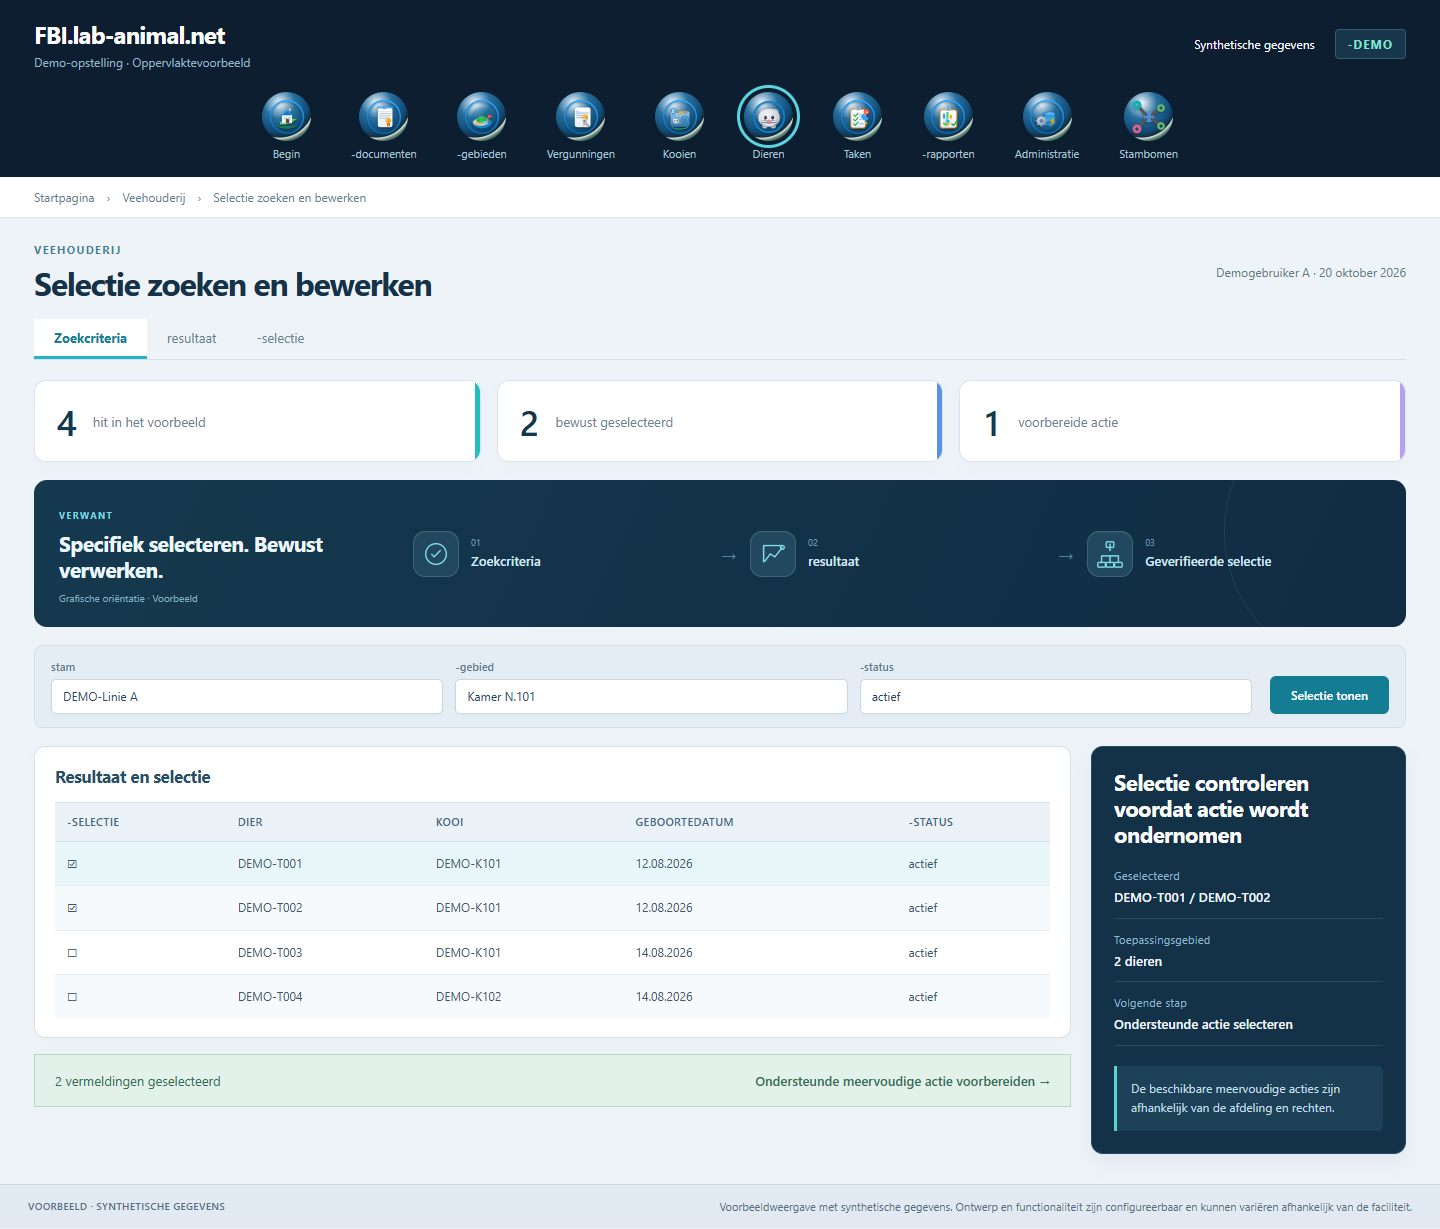This screenshot has height=1229, width=1440.
Task: Check the selection box for DEMO-T003
Action: pyautogui.click(x=72, y=953)
